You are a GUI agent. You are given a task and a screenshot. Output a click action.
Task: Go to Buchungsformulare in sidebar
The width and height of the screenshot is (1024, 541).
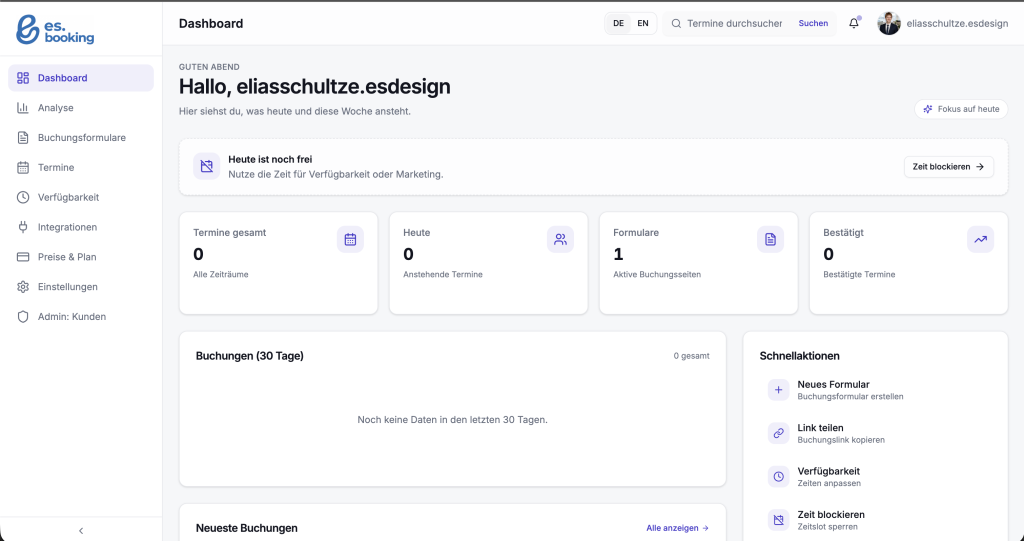(x=81, y=138)
